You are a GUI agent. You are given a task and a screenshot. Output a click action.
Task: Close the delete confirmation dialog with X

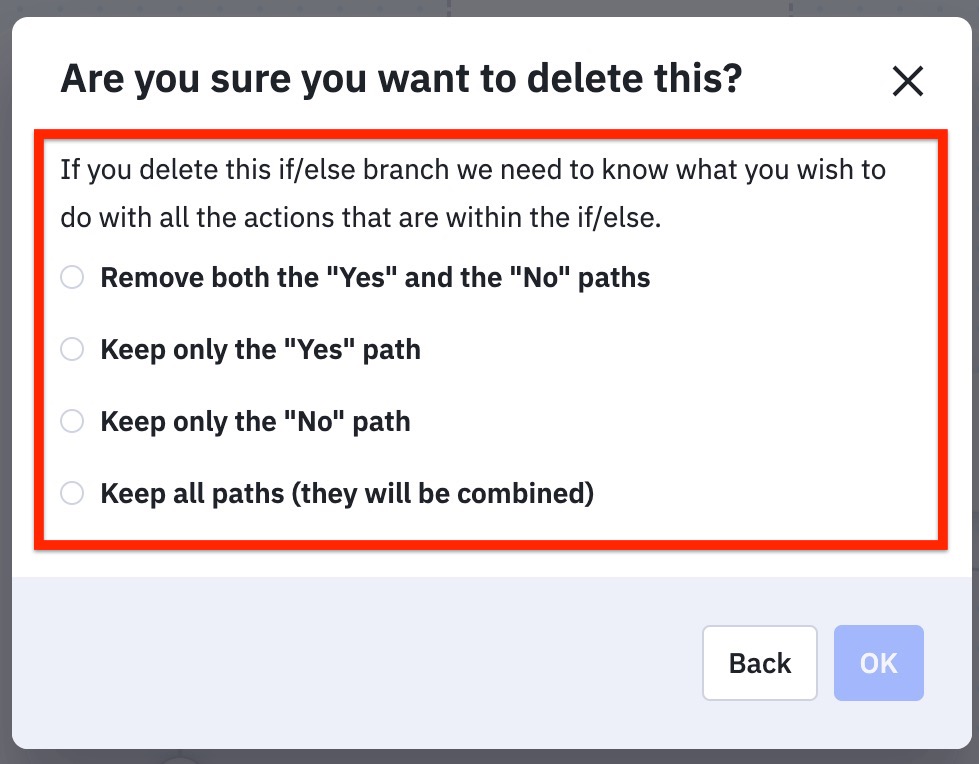point(907,81)
